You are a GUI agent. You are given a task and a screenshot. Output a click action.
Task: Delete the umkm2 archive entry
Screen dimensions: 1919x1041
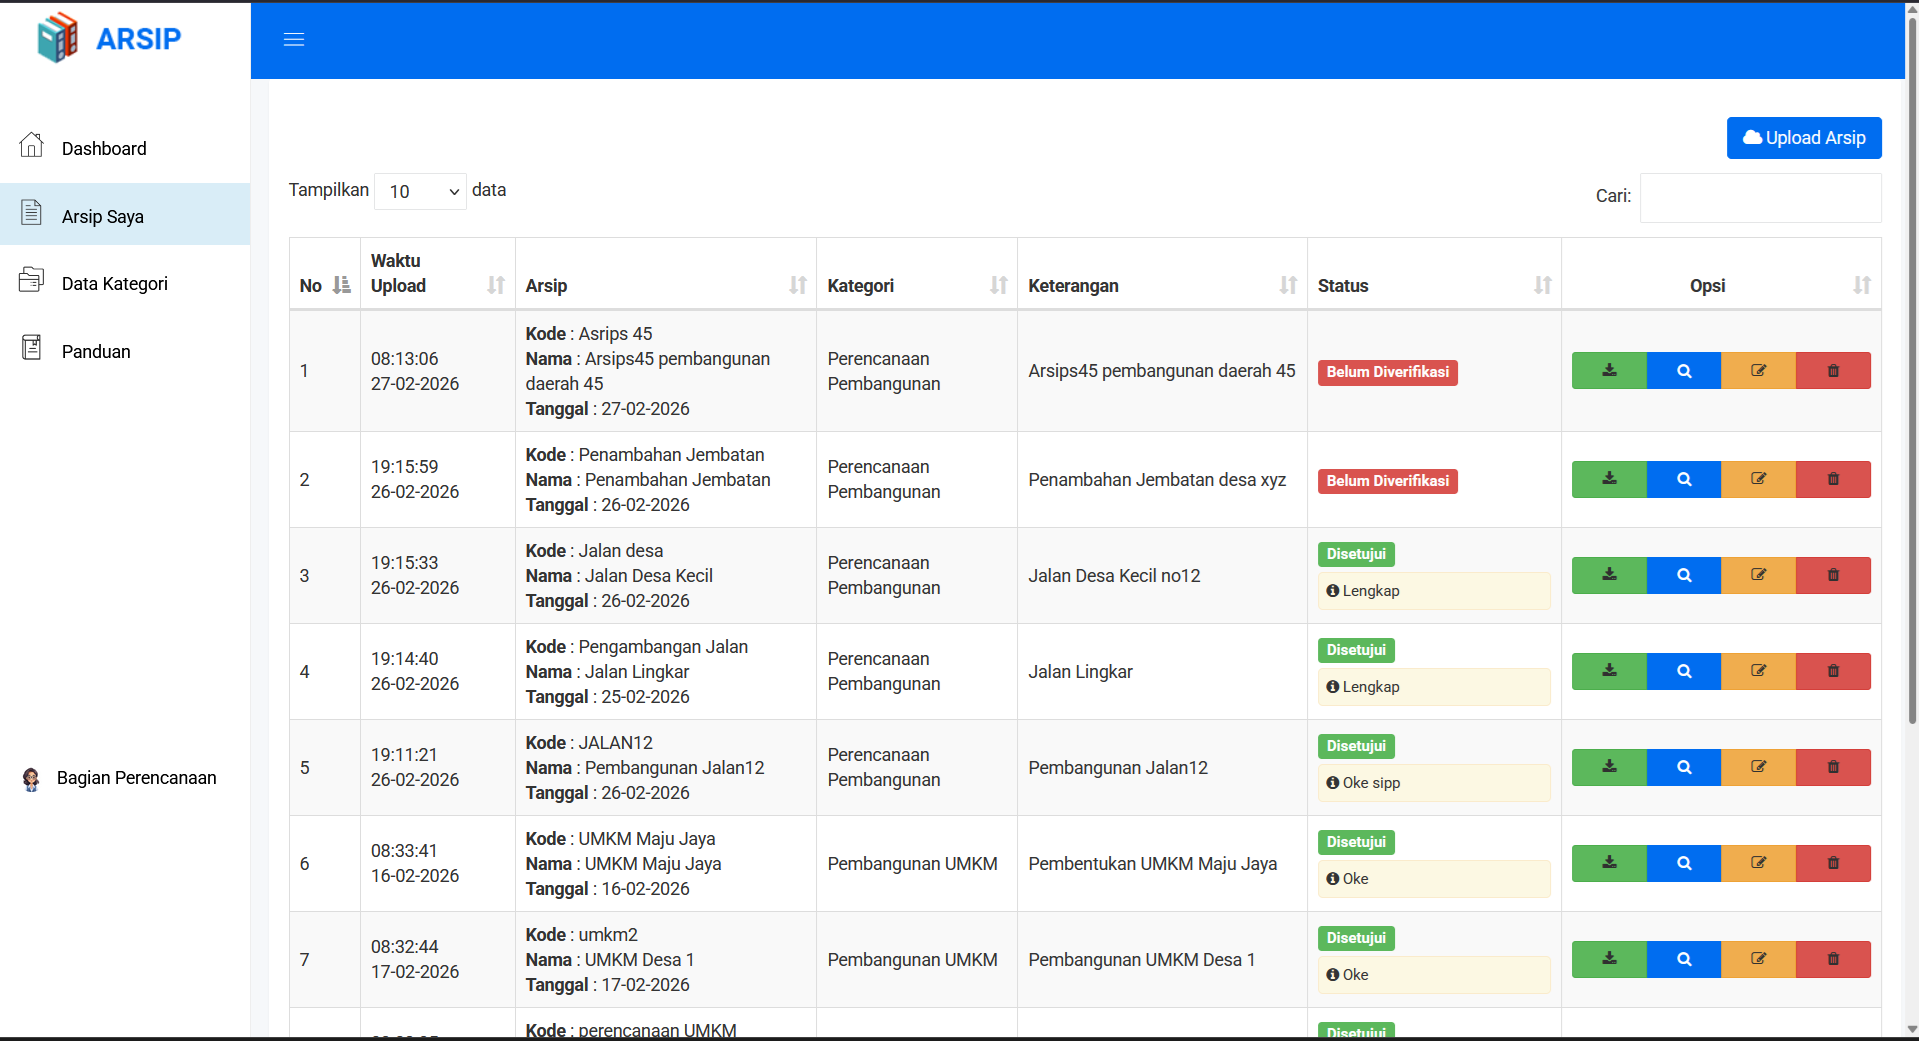pos(1833,959)
